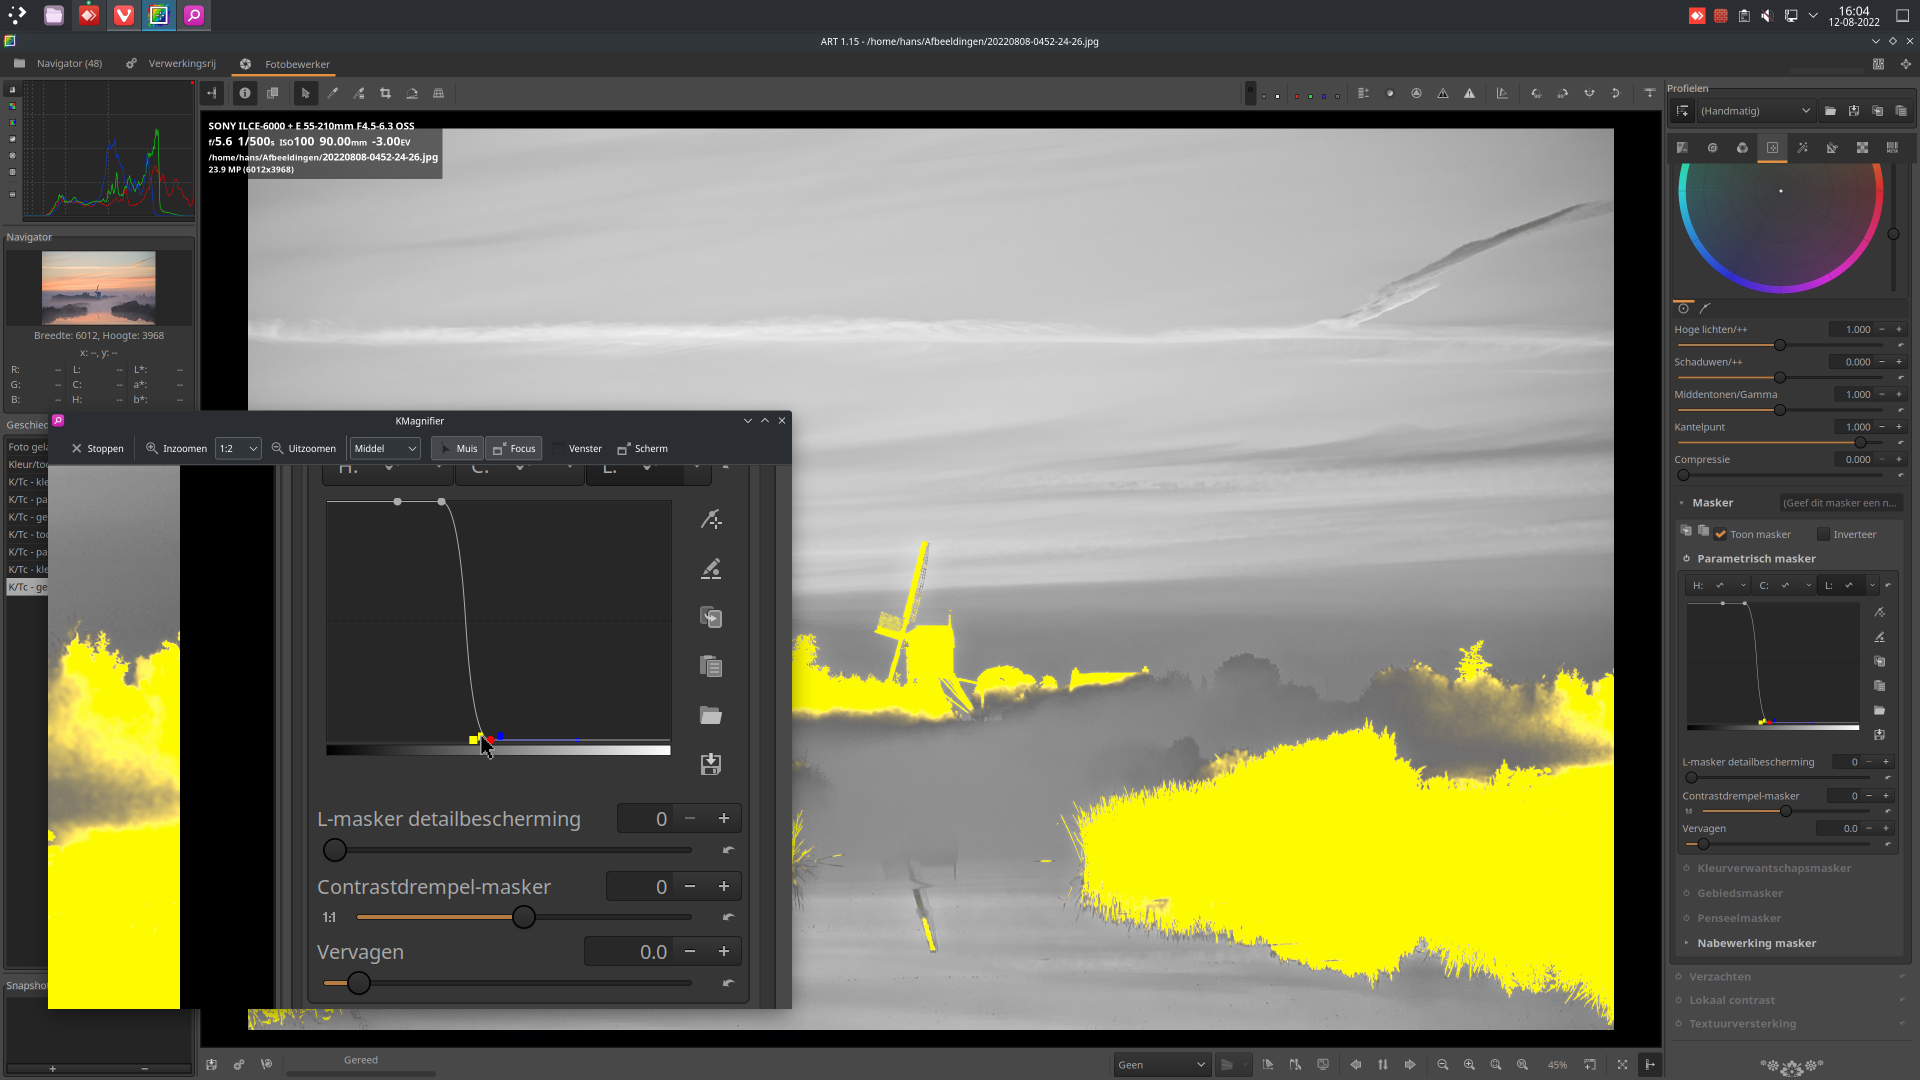This screenshot has height=1080, width=1920.
Task: Enable the Inverteer checkbox
Action: 1823,534
